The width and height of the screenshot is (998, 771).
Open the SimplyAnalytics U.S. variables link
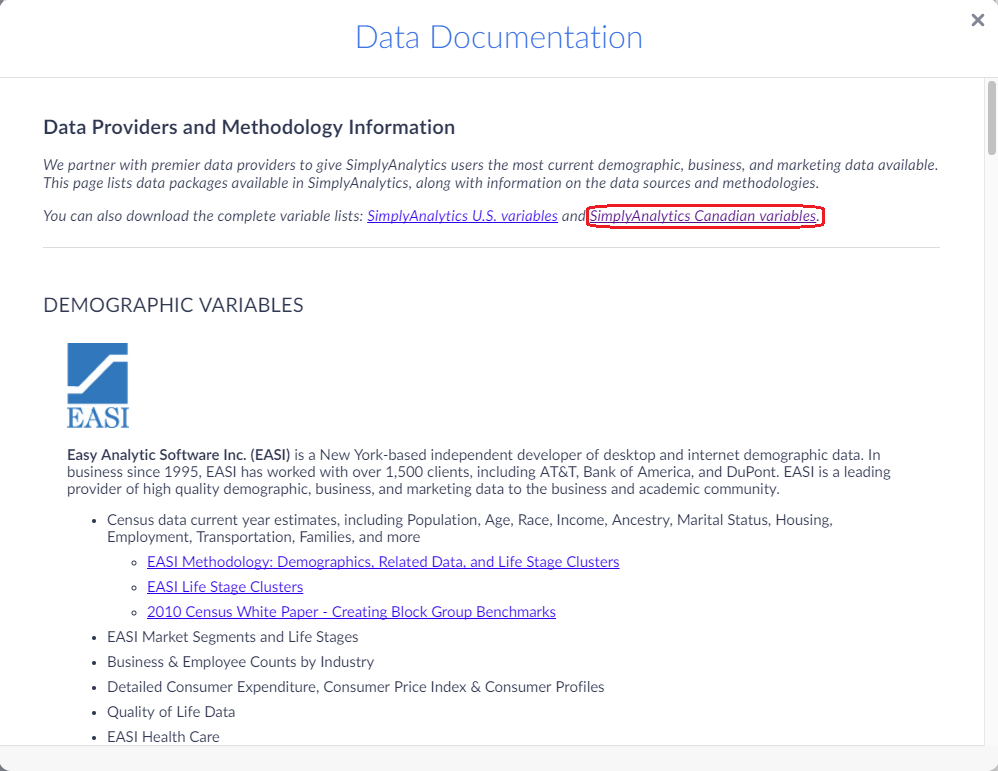tap(462, 216)
